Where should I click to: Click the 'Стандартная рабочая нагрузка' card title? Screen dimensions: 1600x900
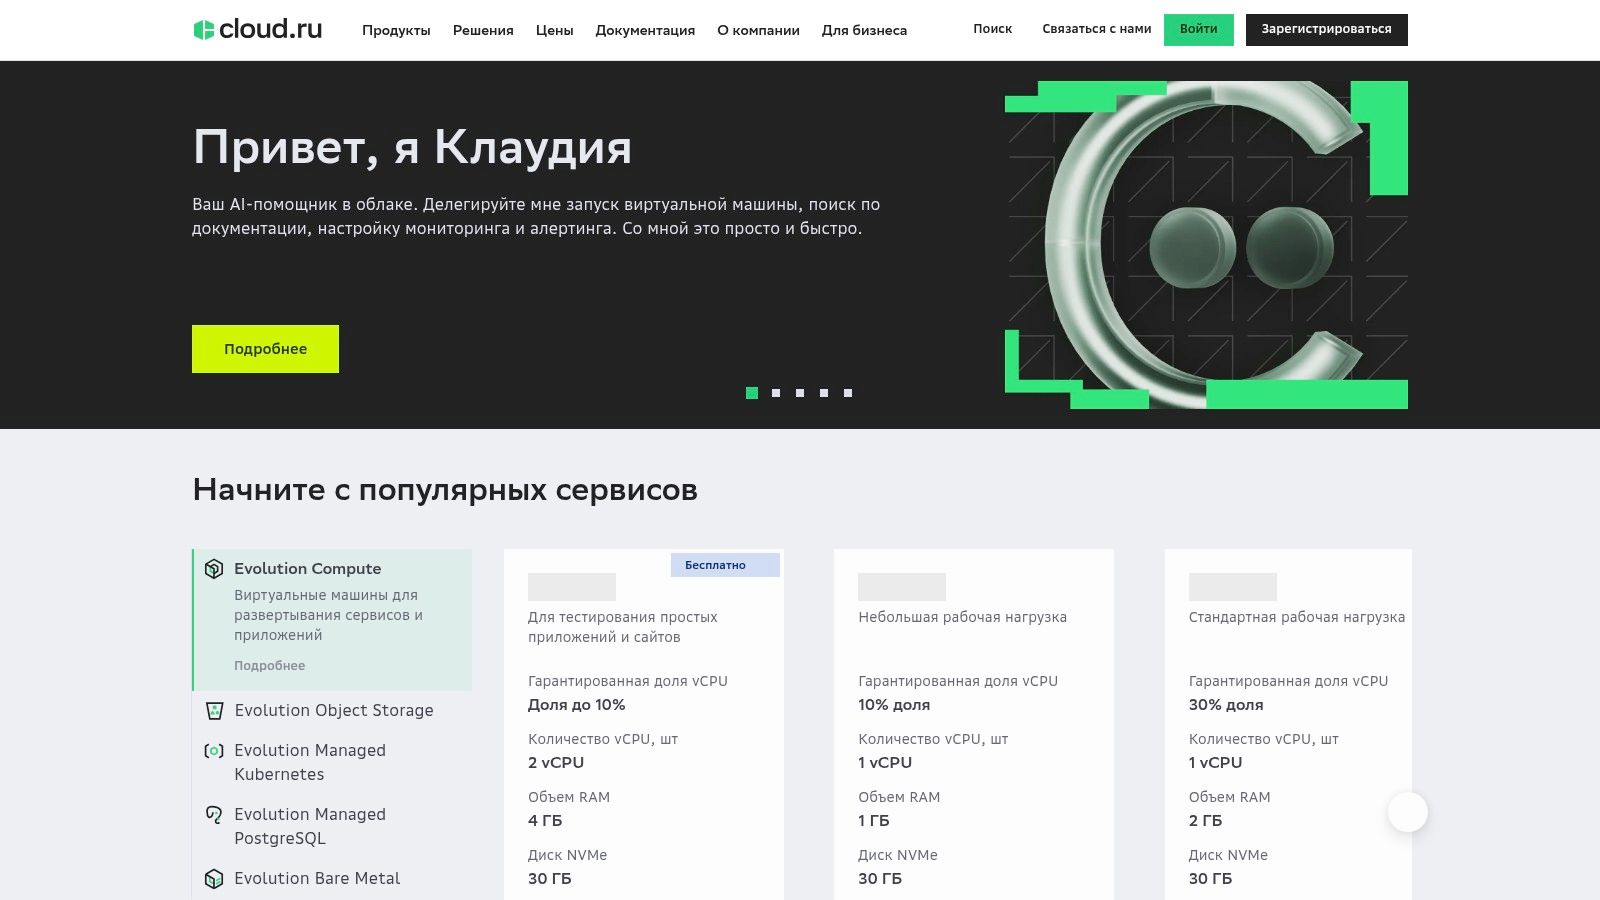coord(1296,617)
